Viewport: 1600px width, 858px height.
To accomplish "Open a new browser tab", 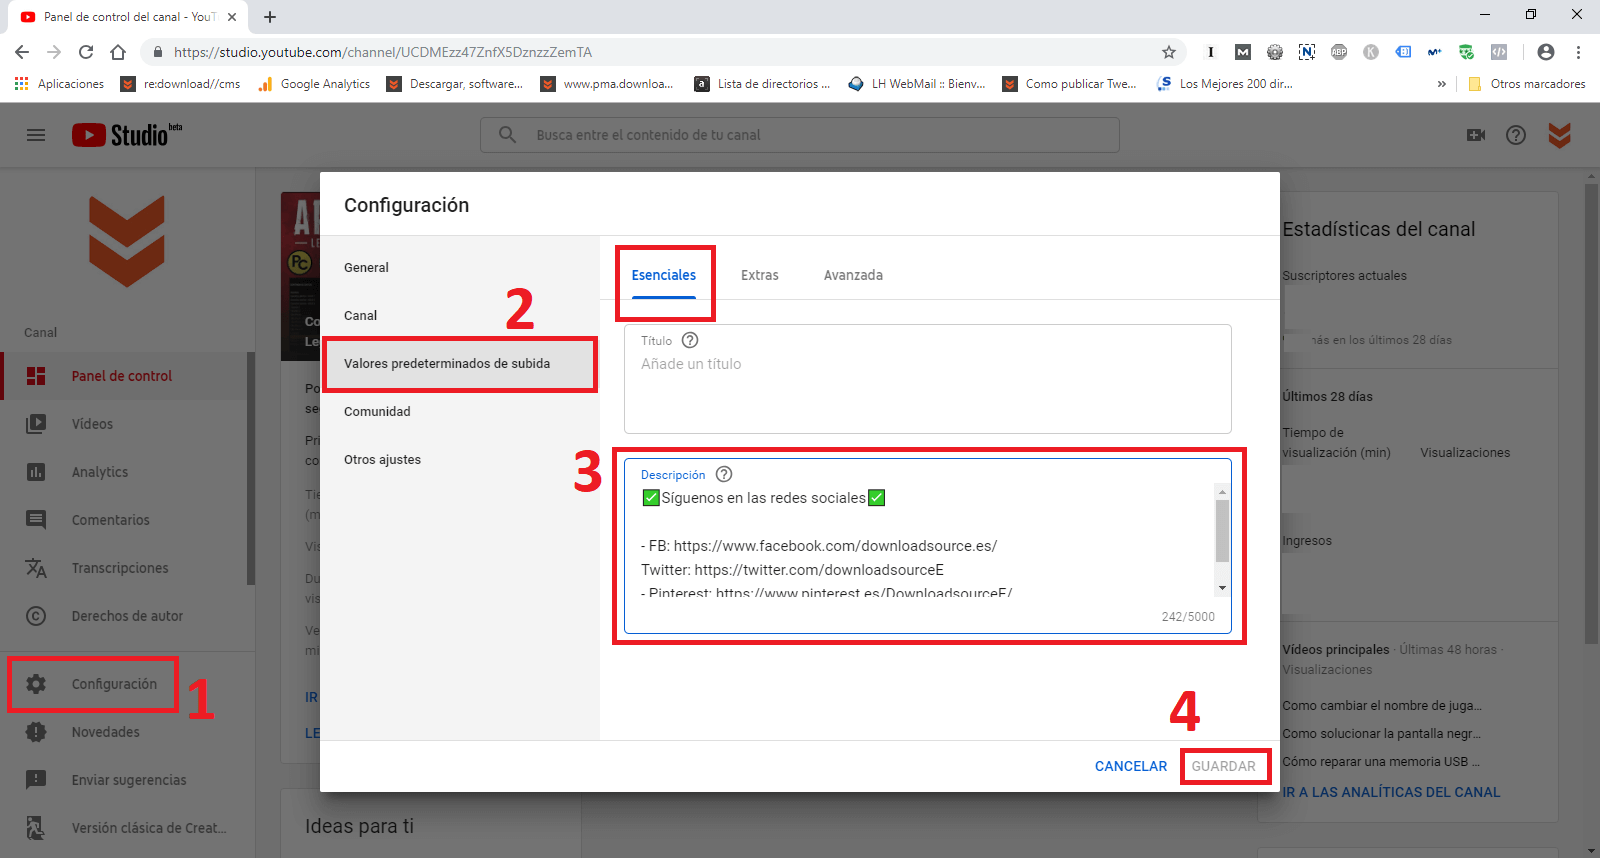I will pos(270,17).
